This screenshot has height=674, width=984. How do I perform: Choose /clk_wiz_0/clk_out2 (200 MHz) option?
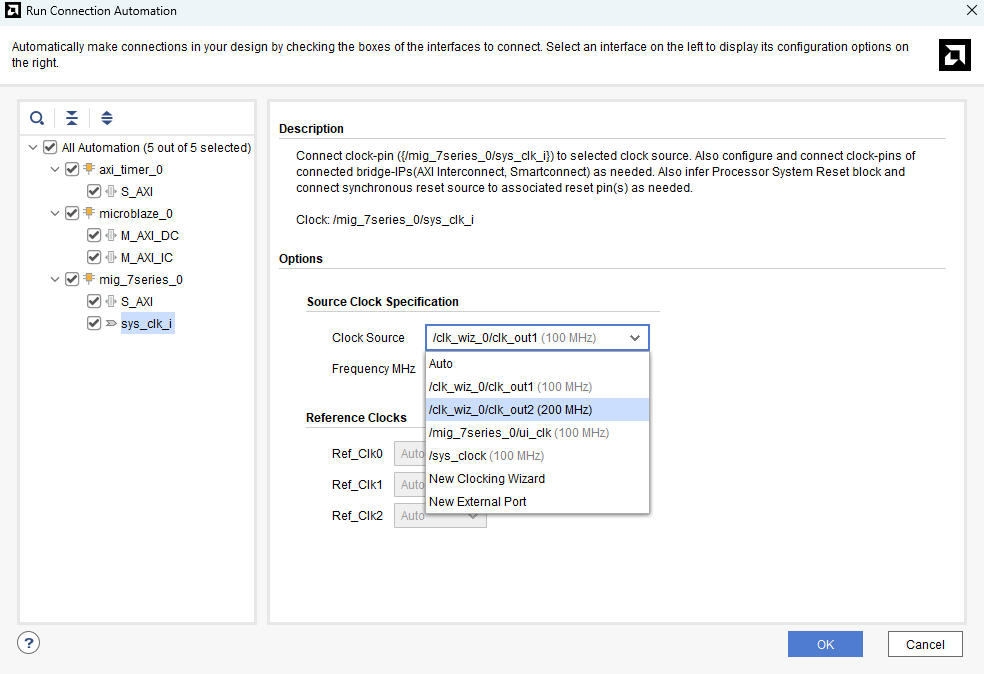(x=510, y=410)
